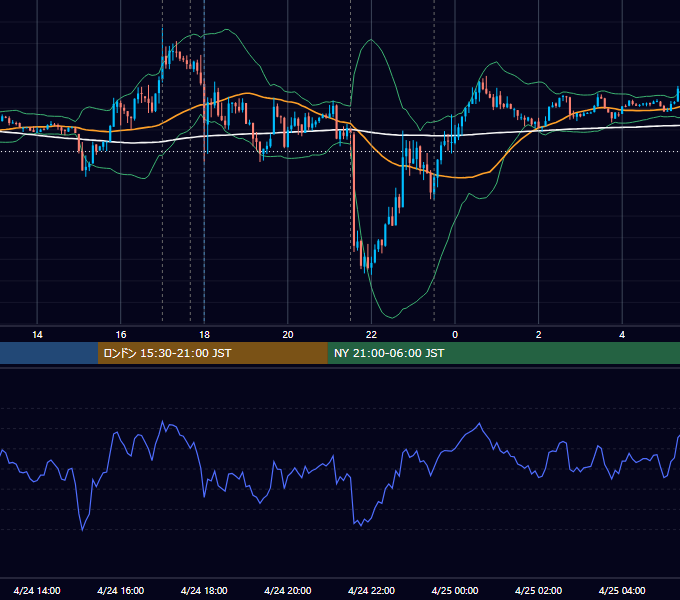
Task: Click the NY 21:00-06:00 JST session bar
Action: coord(503,353)
